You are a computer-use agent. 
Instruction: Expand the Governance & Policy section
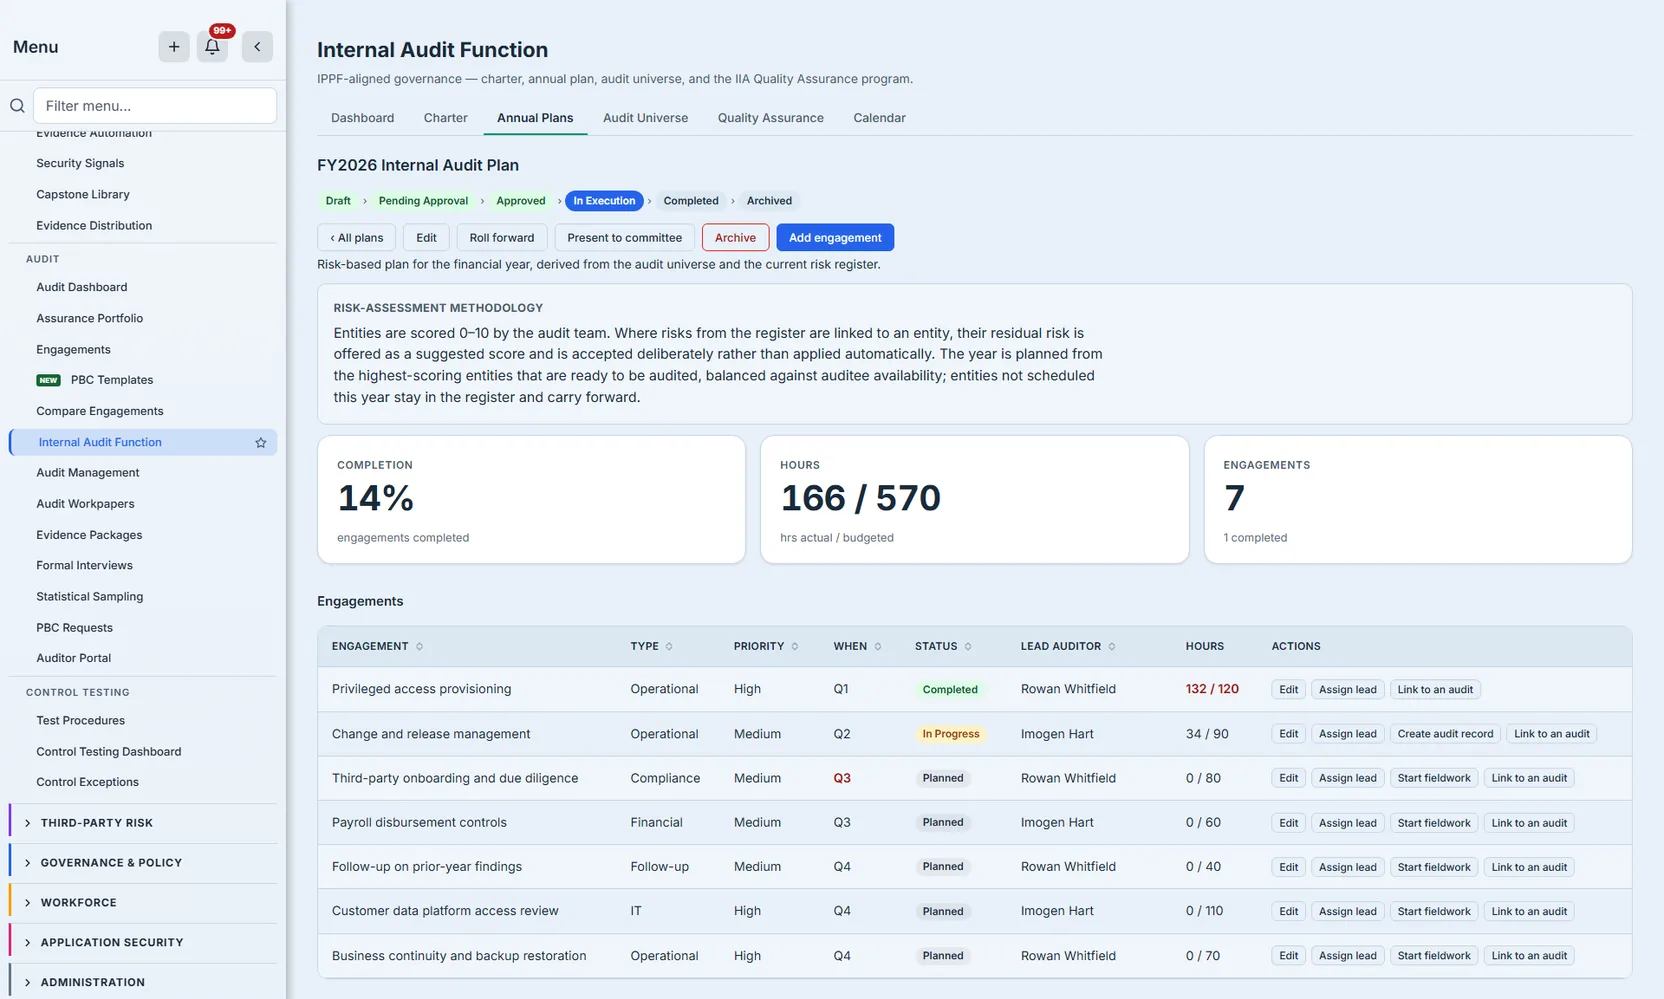(x=143, y=863)
